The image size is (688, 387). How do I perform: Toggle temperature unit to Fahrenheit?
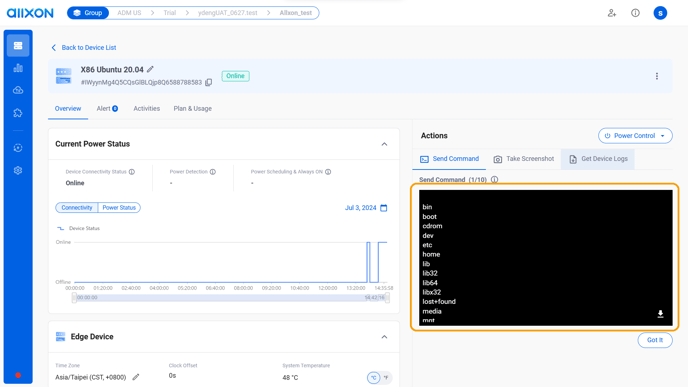pyautogui.click(x=386, y=377)
